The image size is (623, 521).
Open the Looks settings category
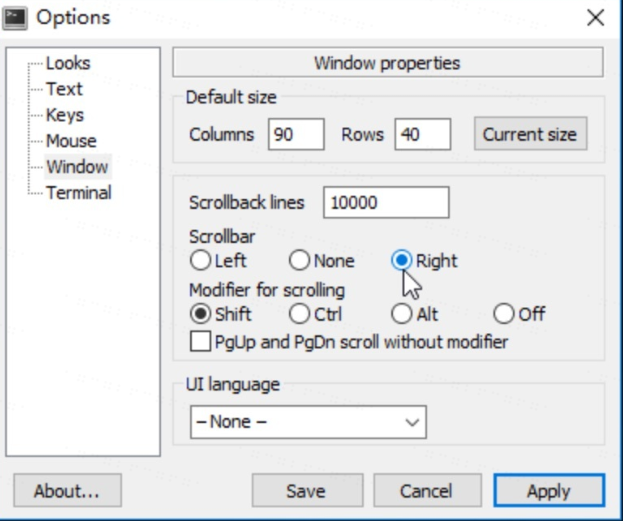coord(68,63)
